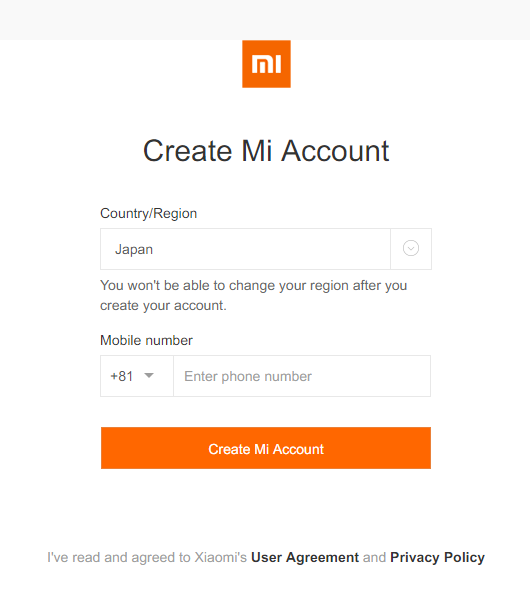Image resolution: width=530 pixels, height=605 pixels.
Task: Open the User Agreement link
Action: [x=305, y=558]
